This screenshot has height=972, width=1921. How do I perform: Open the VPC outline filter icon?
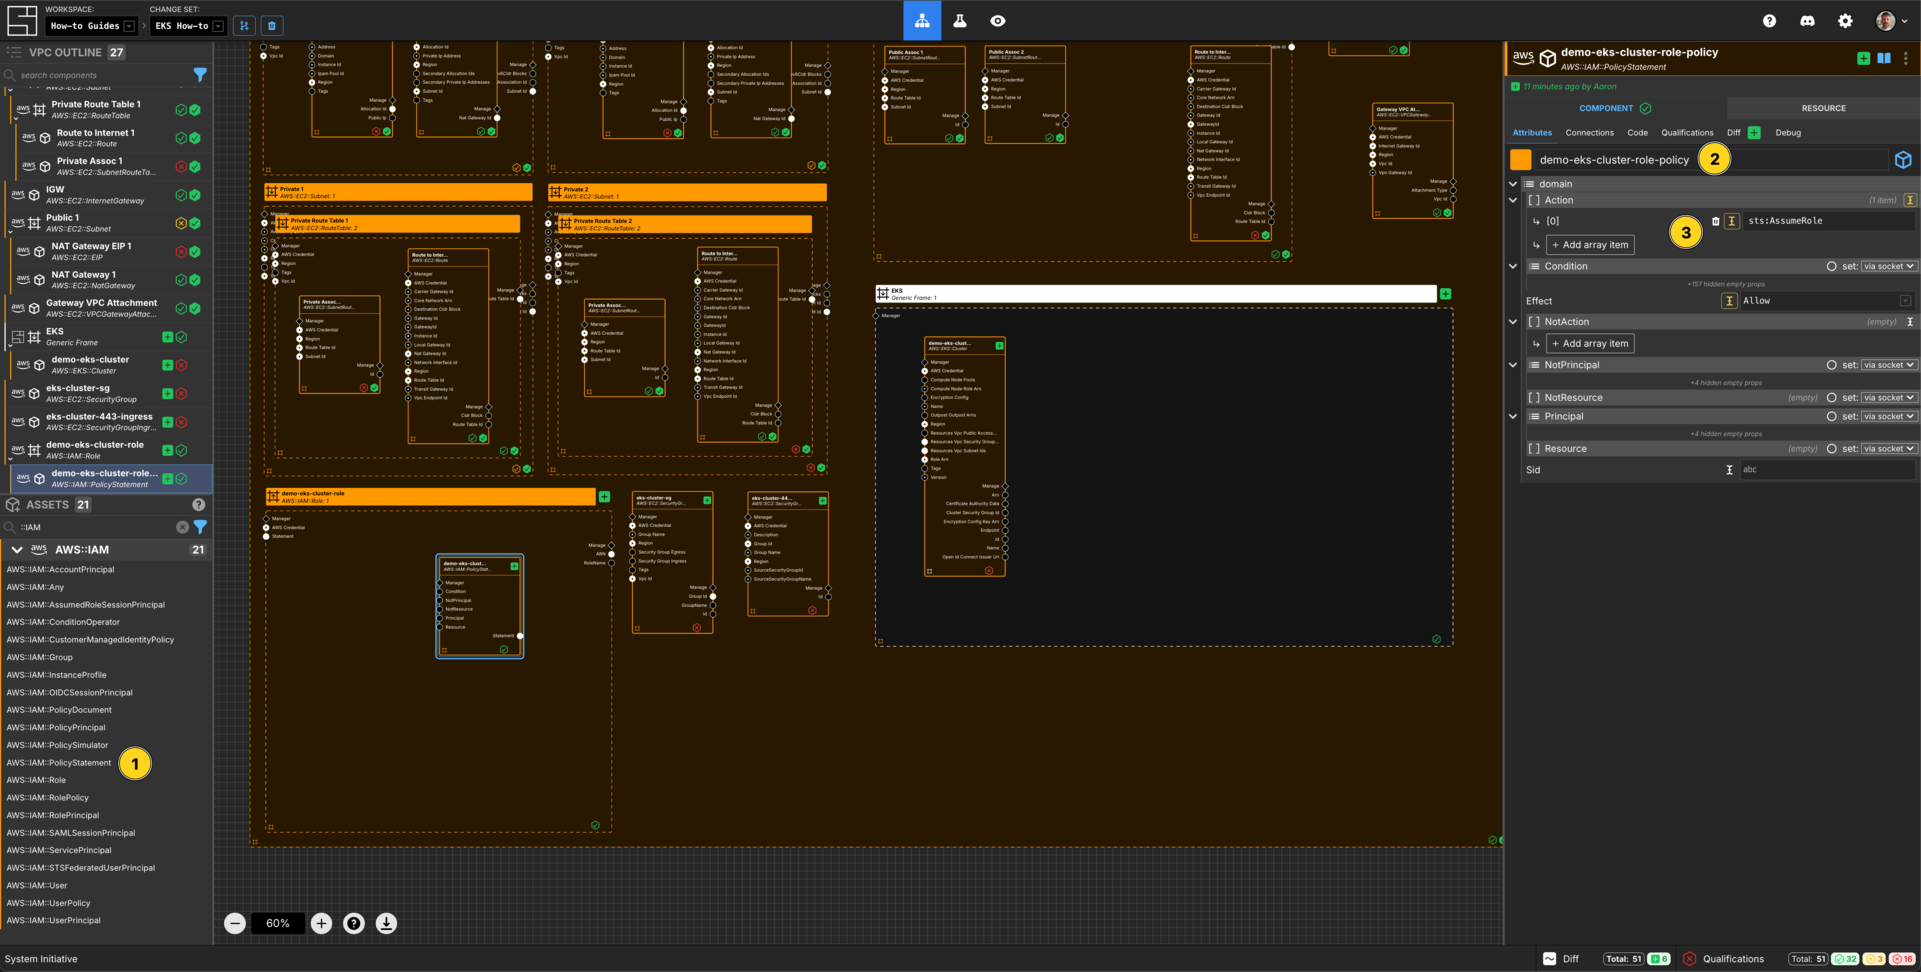click(x=200, y=75)
